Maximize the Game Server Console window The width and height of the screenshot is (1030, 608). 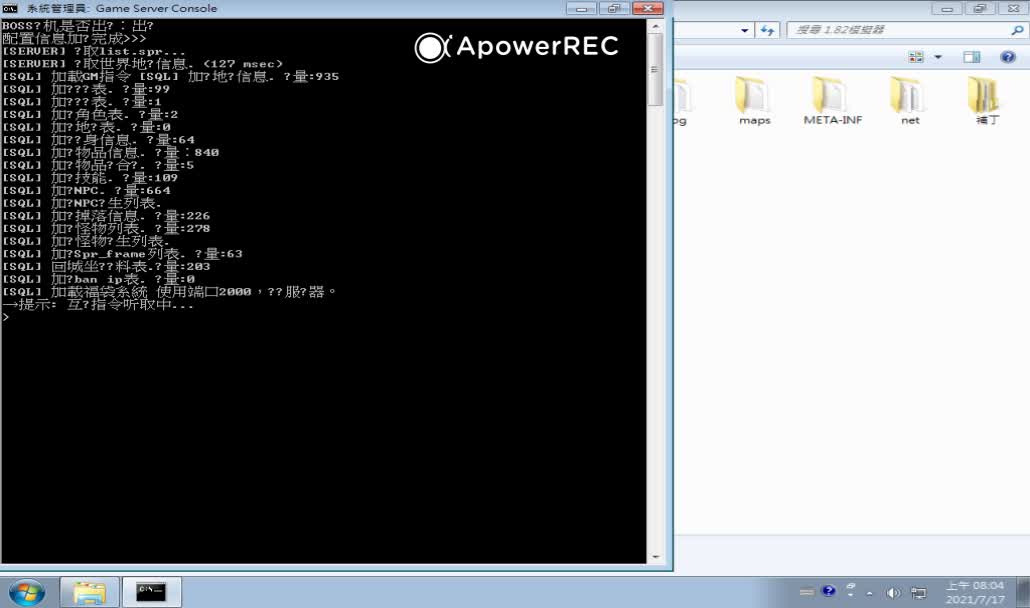[x=614, y=9]
